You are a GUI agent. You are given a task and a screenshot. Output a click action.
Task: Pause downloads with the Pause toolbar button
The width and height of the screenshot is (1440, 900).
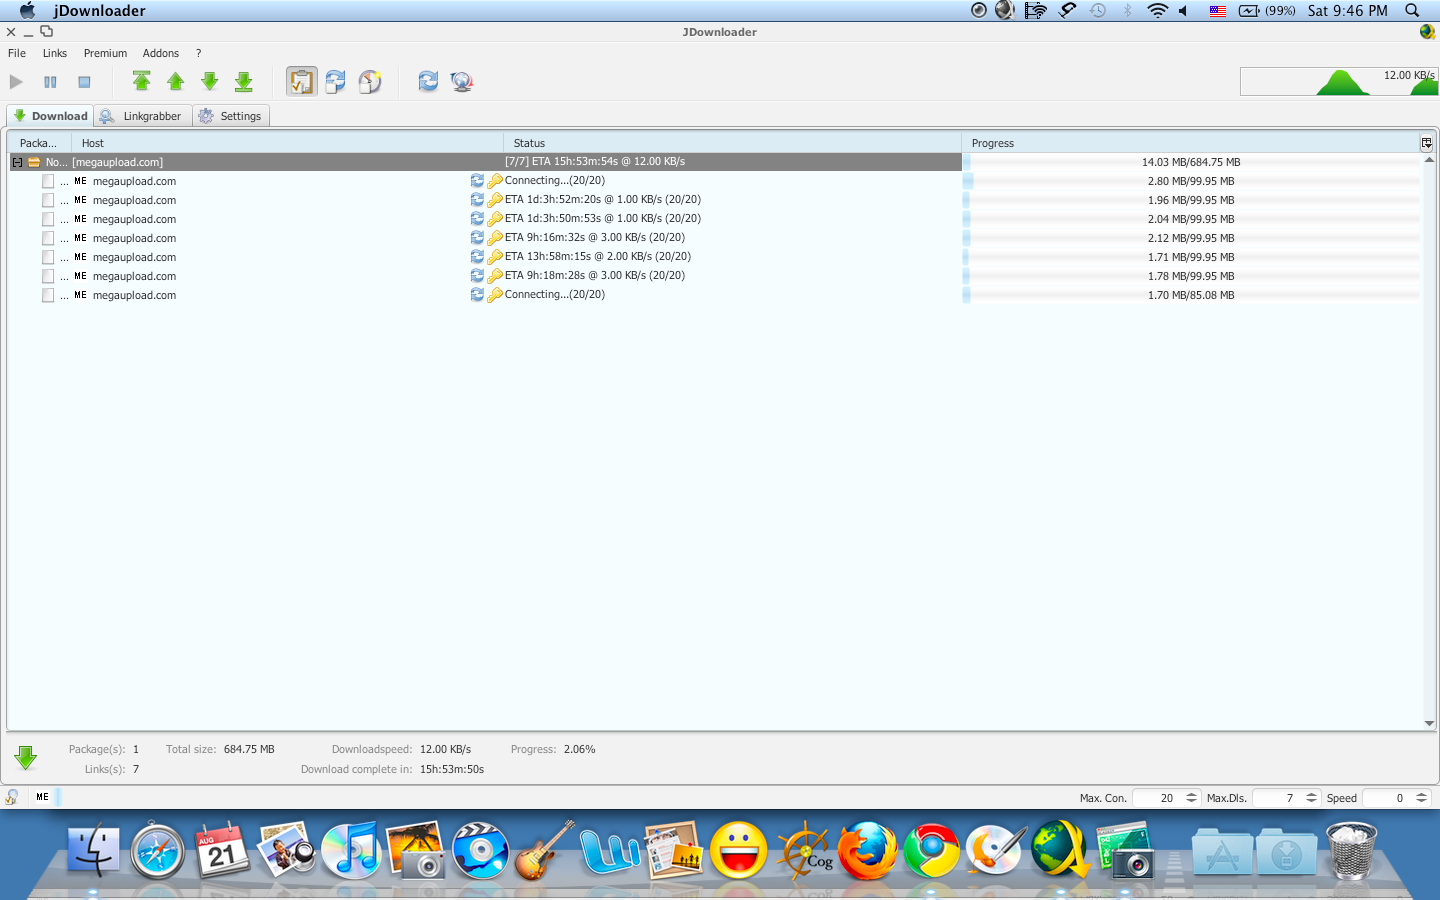tap(50, 82)
